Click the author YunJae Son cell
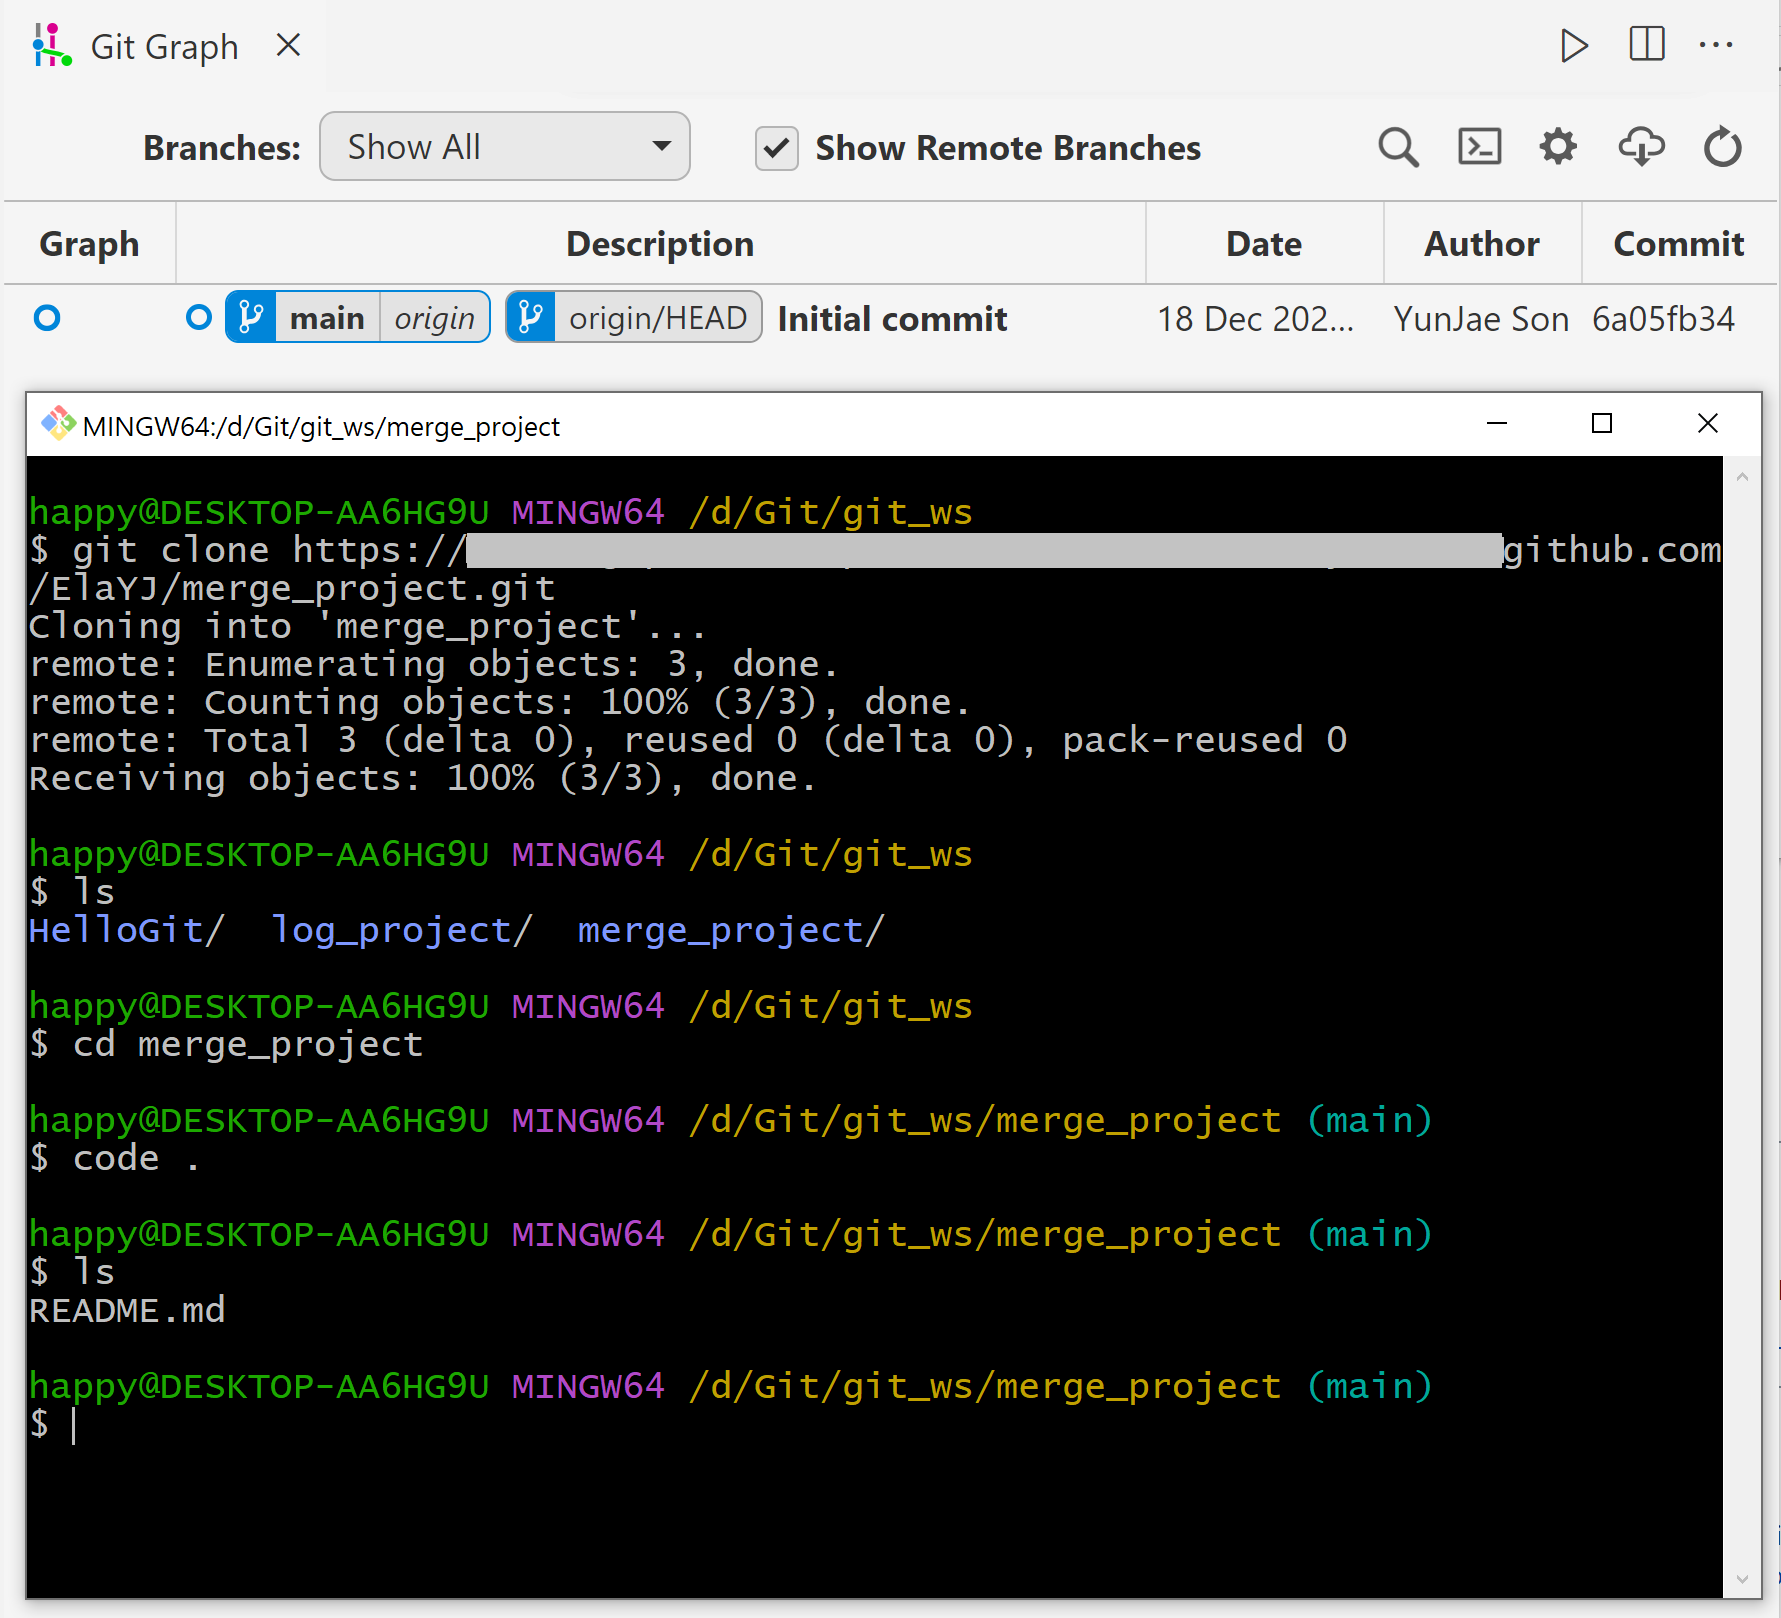This screenshot has height=1618, width=1781. (x=1481, y=319)
